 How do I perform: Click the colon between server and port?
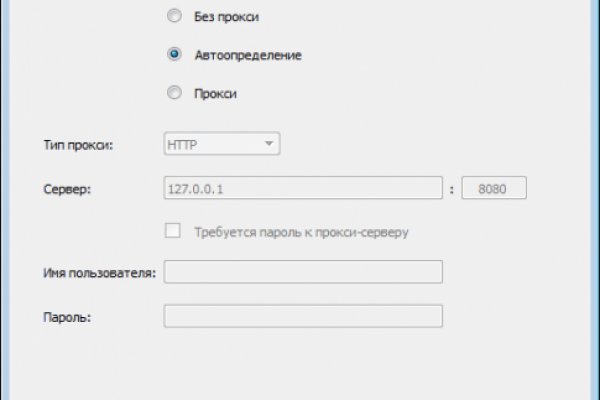(x=451, y=189)
